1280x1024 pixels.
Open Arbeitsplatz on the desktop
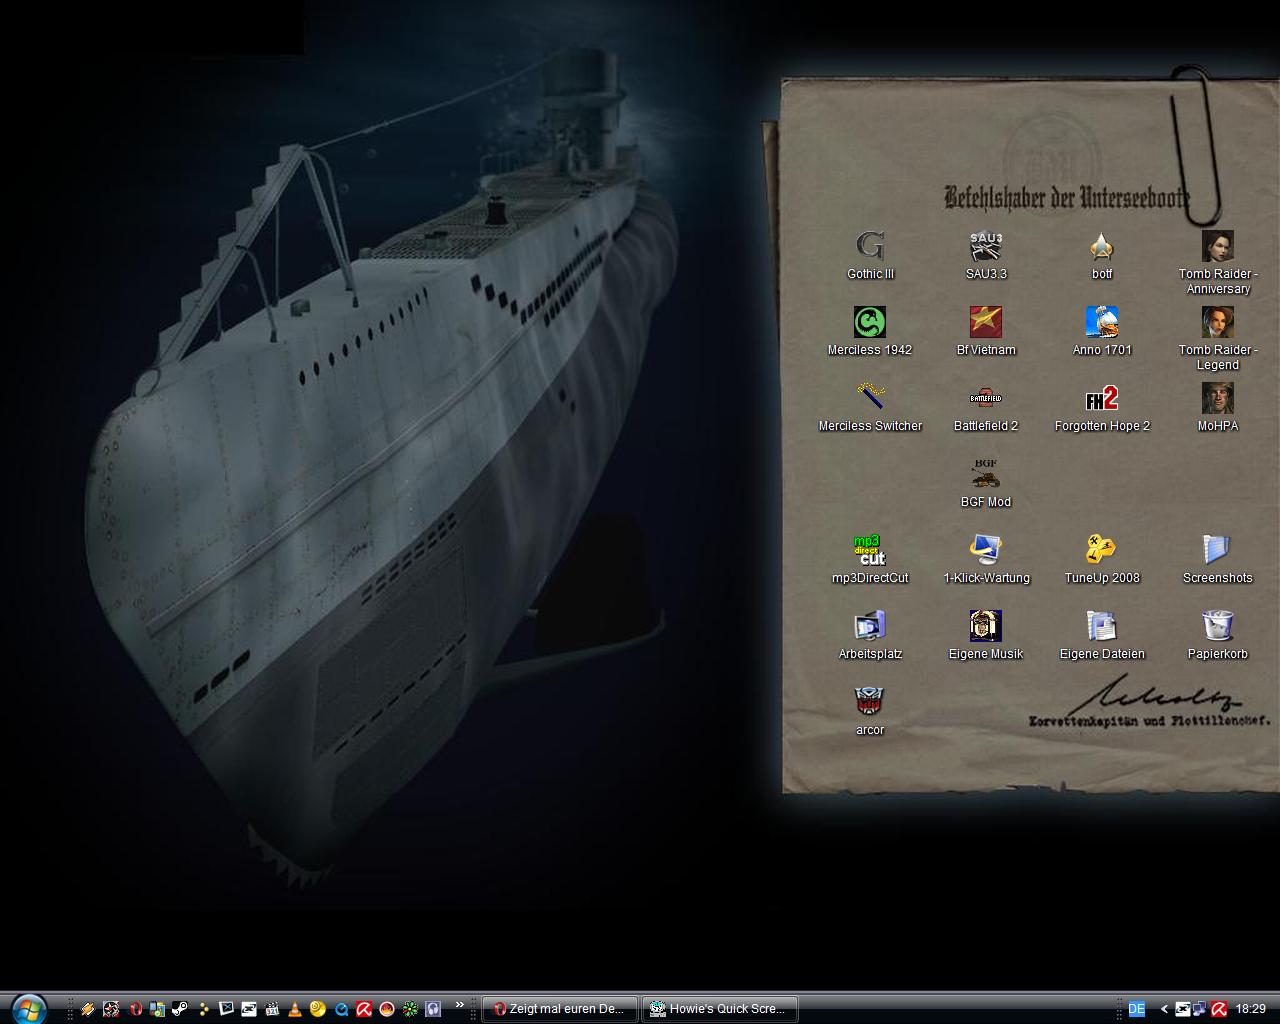tap(870, 636)
